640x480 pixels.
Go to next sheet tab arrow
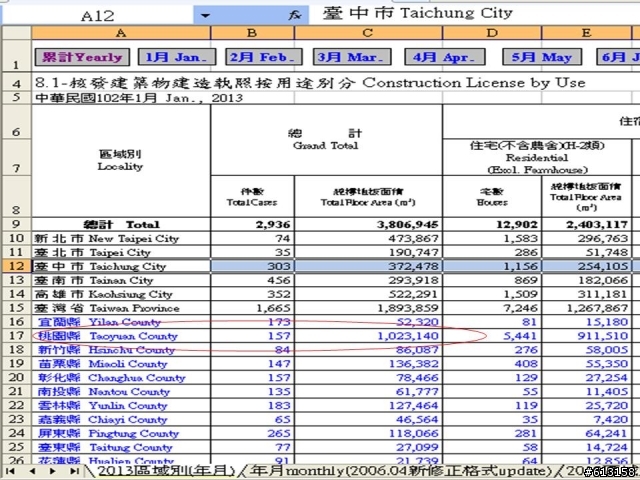52,471
